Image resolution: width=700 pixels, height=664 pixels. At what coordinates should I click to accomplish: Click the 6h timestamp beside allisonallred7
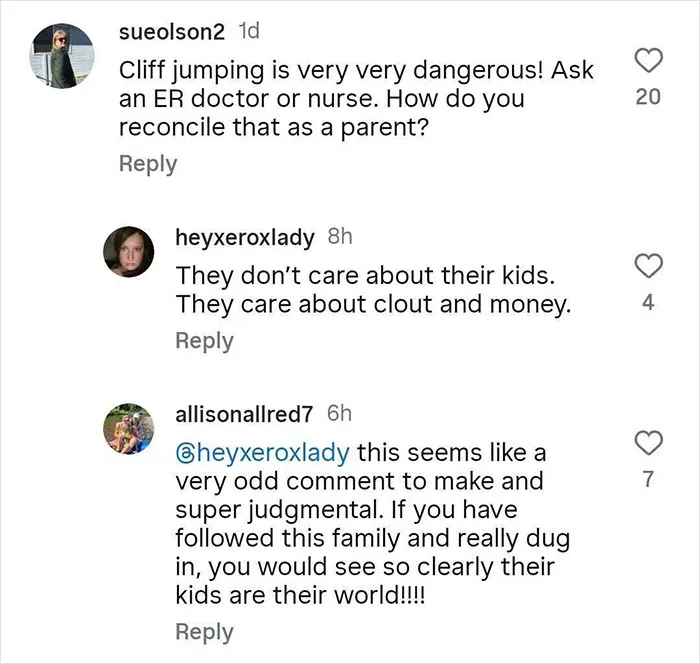(x=339, y=413)
